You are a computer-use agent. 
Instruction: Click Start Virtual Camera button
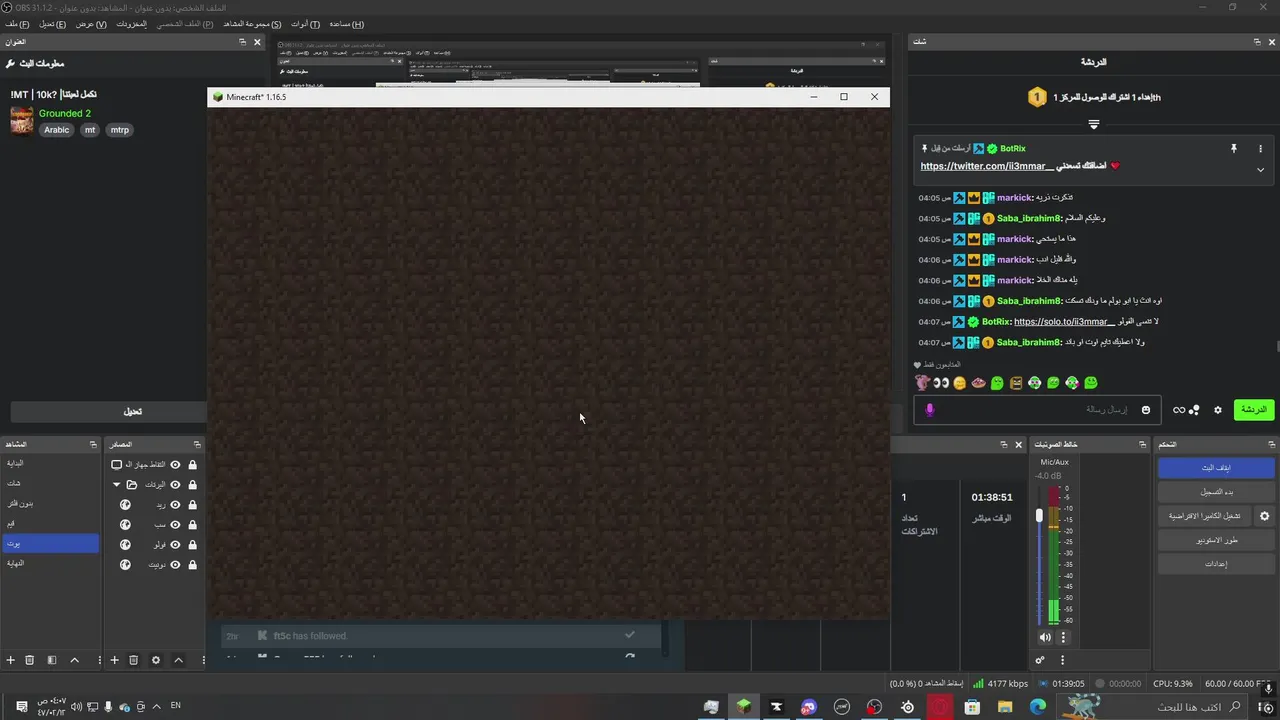(1205, 516)
